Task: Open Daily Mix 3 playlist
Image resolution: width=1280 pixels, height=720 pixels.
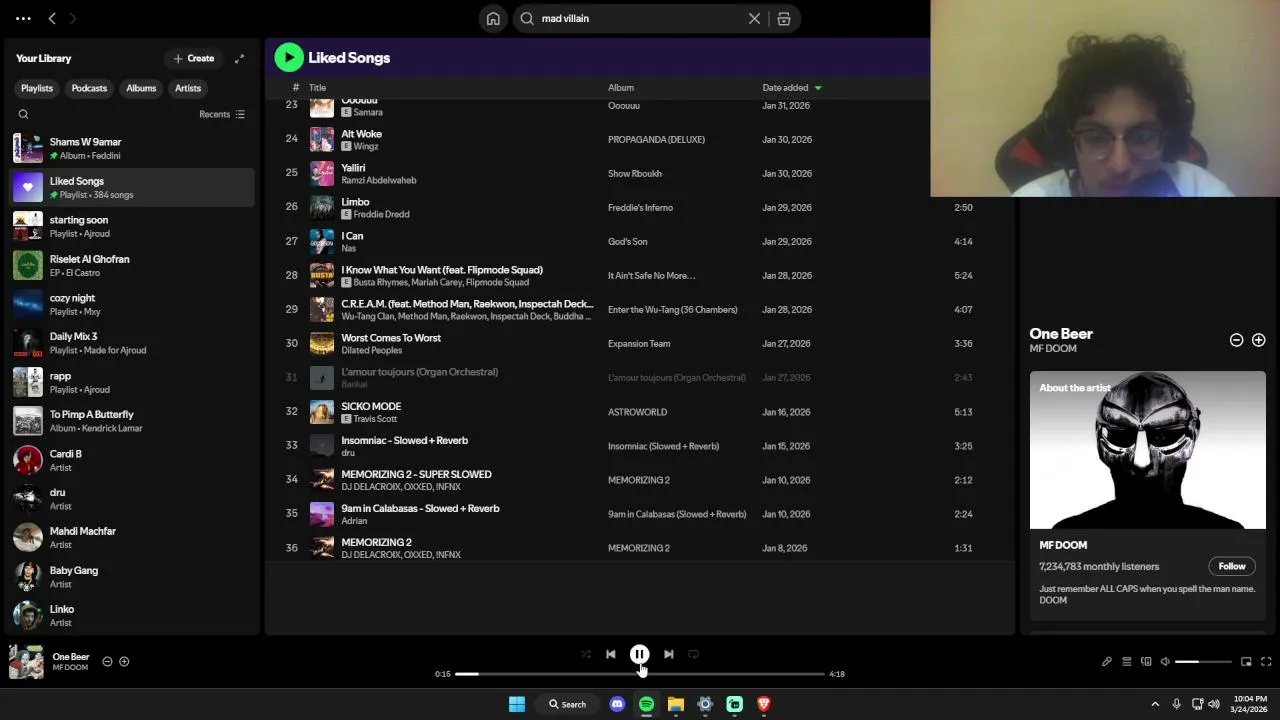Action: point(132,343)
